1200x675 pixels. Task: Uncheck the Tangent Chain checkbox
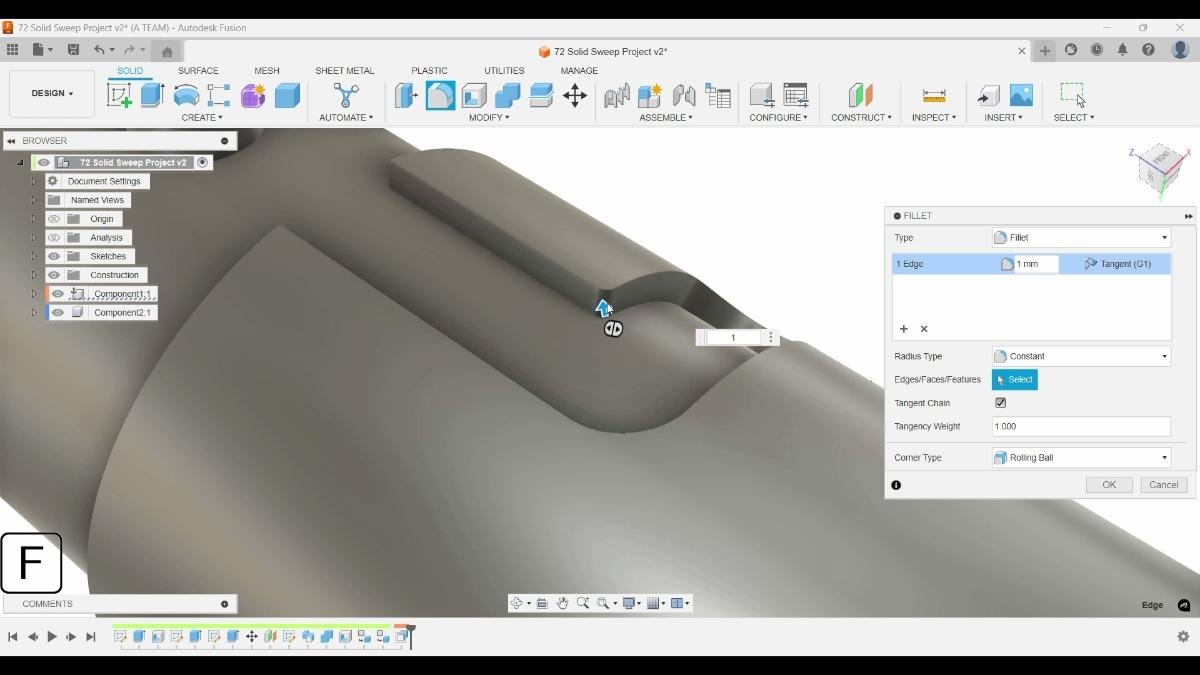coord(1000,403)
